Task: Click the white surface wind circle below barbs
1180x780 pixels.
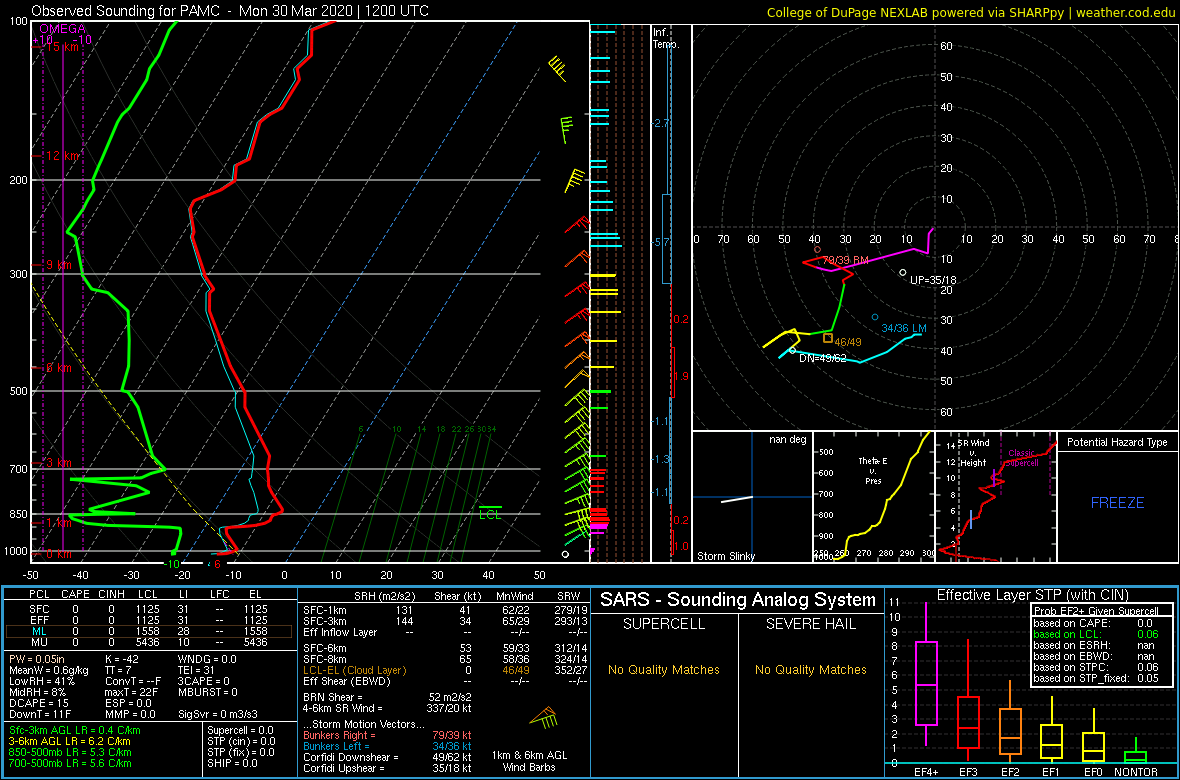Action: point(565,554)
